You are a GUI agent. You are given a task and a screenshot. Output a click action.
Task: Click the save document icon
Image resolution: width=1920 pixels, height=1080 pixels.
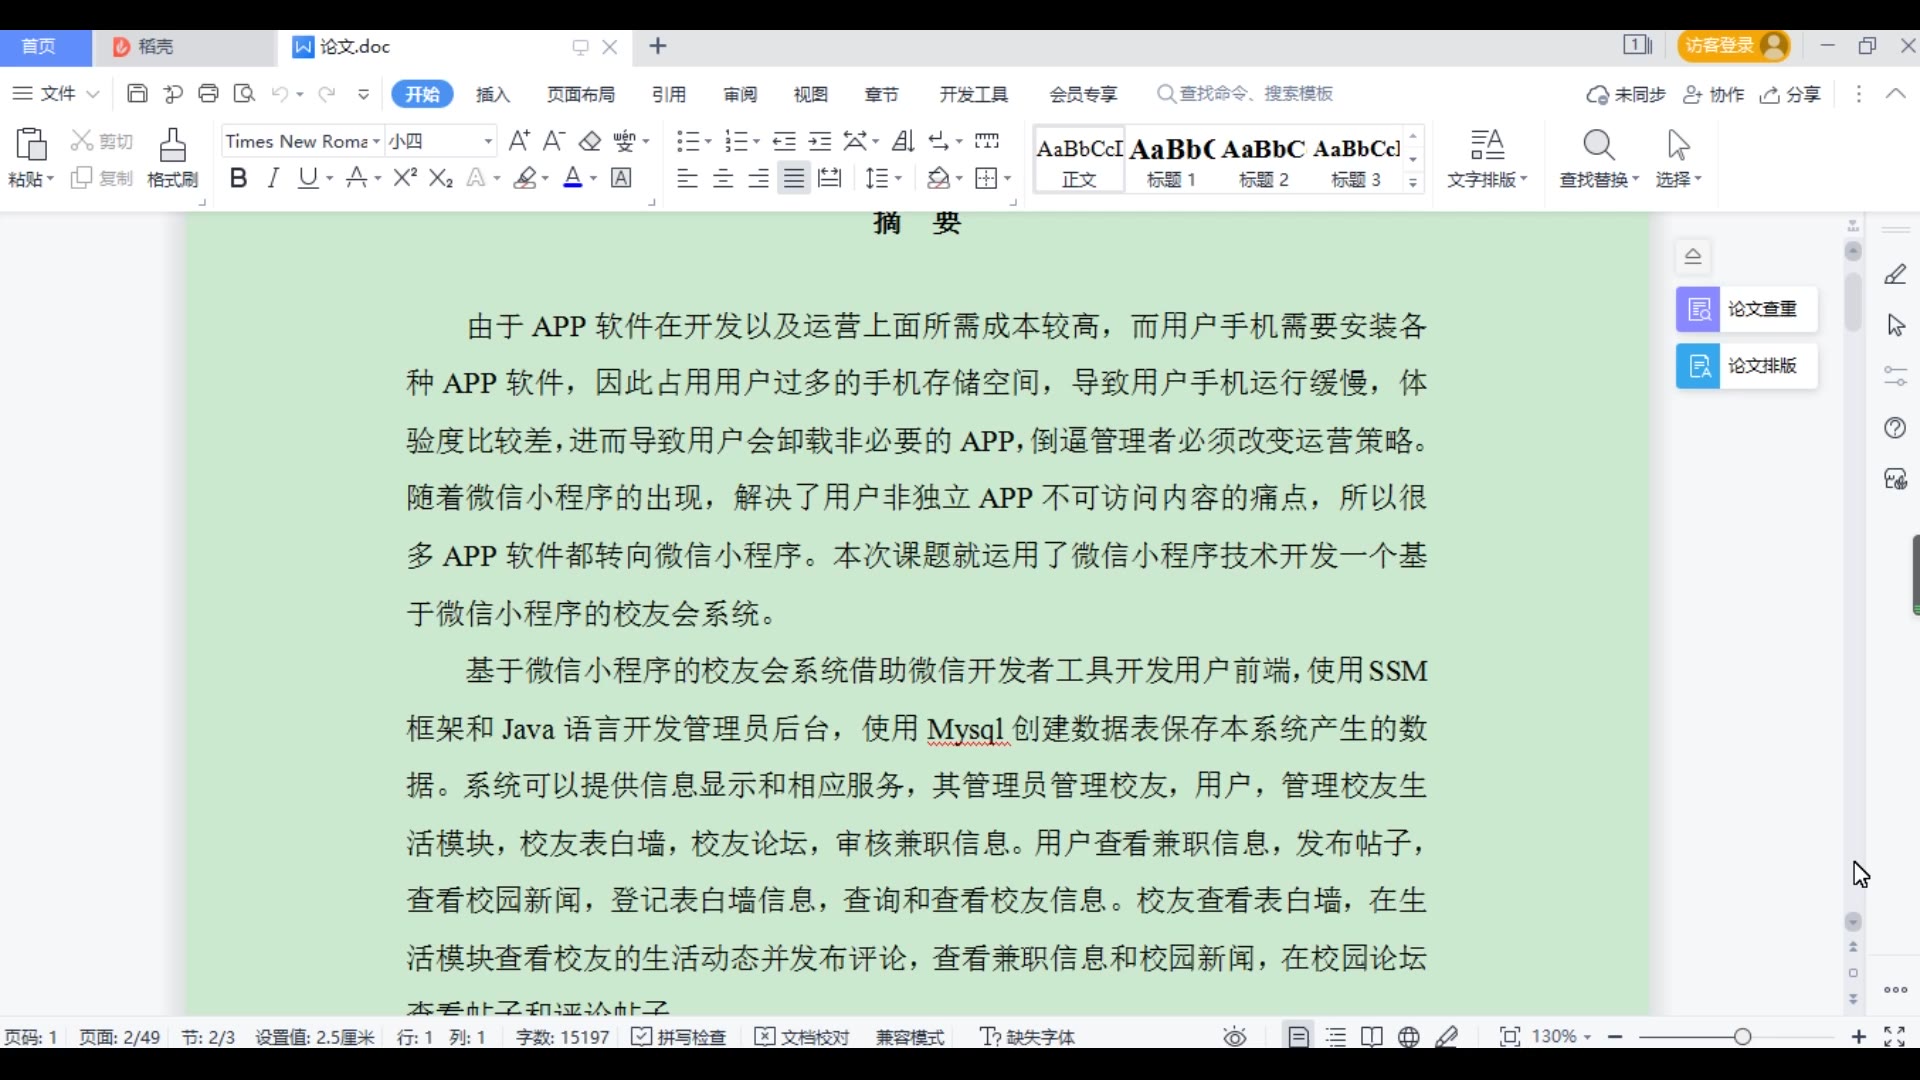click(x=137, y=94)
